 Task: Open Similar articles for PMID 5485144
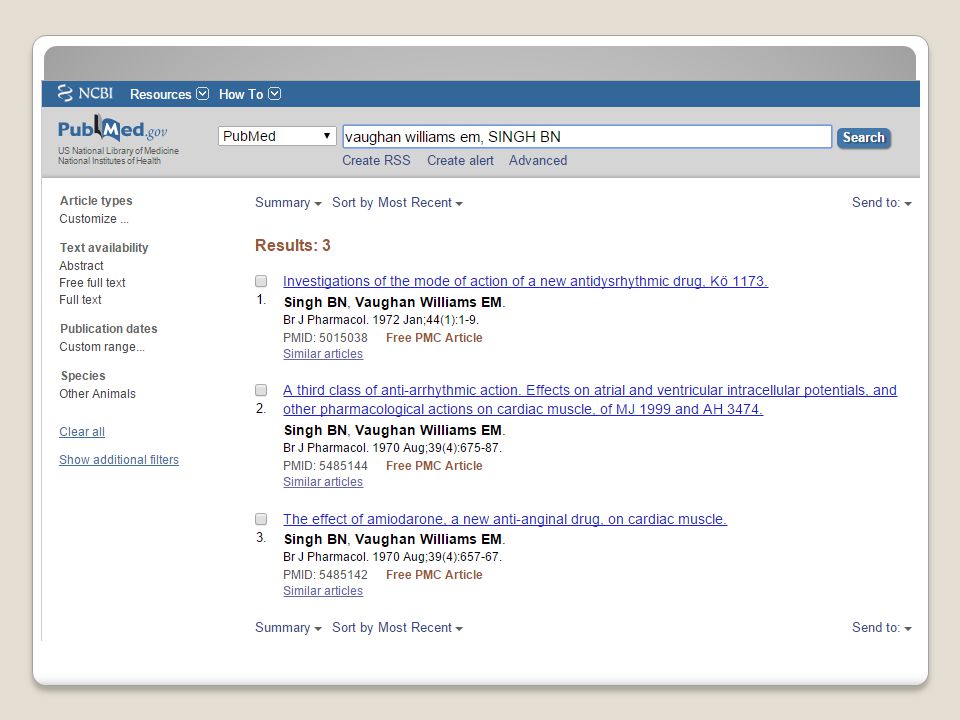[323, 482]
